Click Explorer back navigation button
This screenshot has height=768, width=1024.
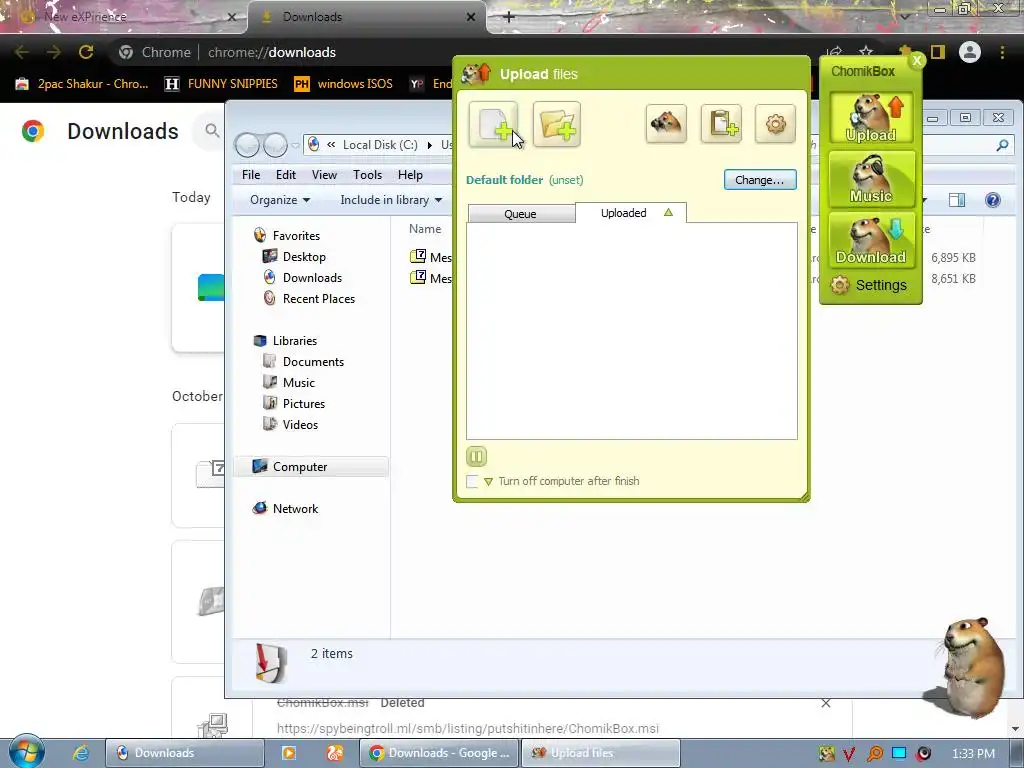(x=248, y=145)
